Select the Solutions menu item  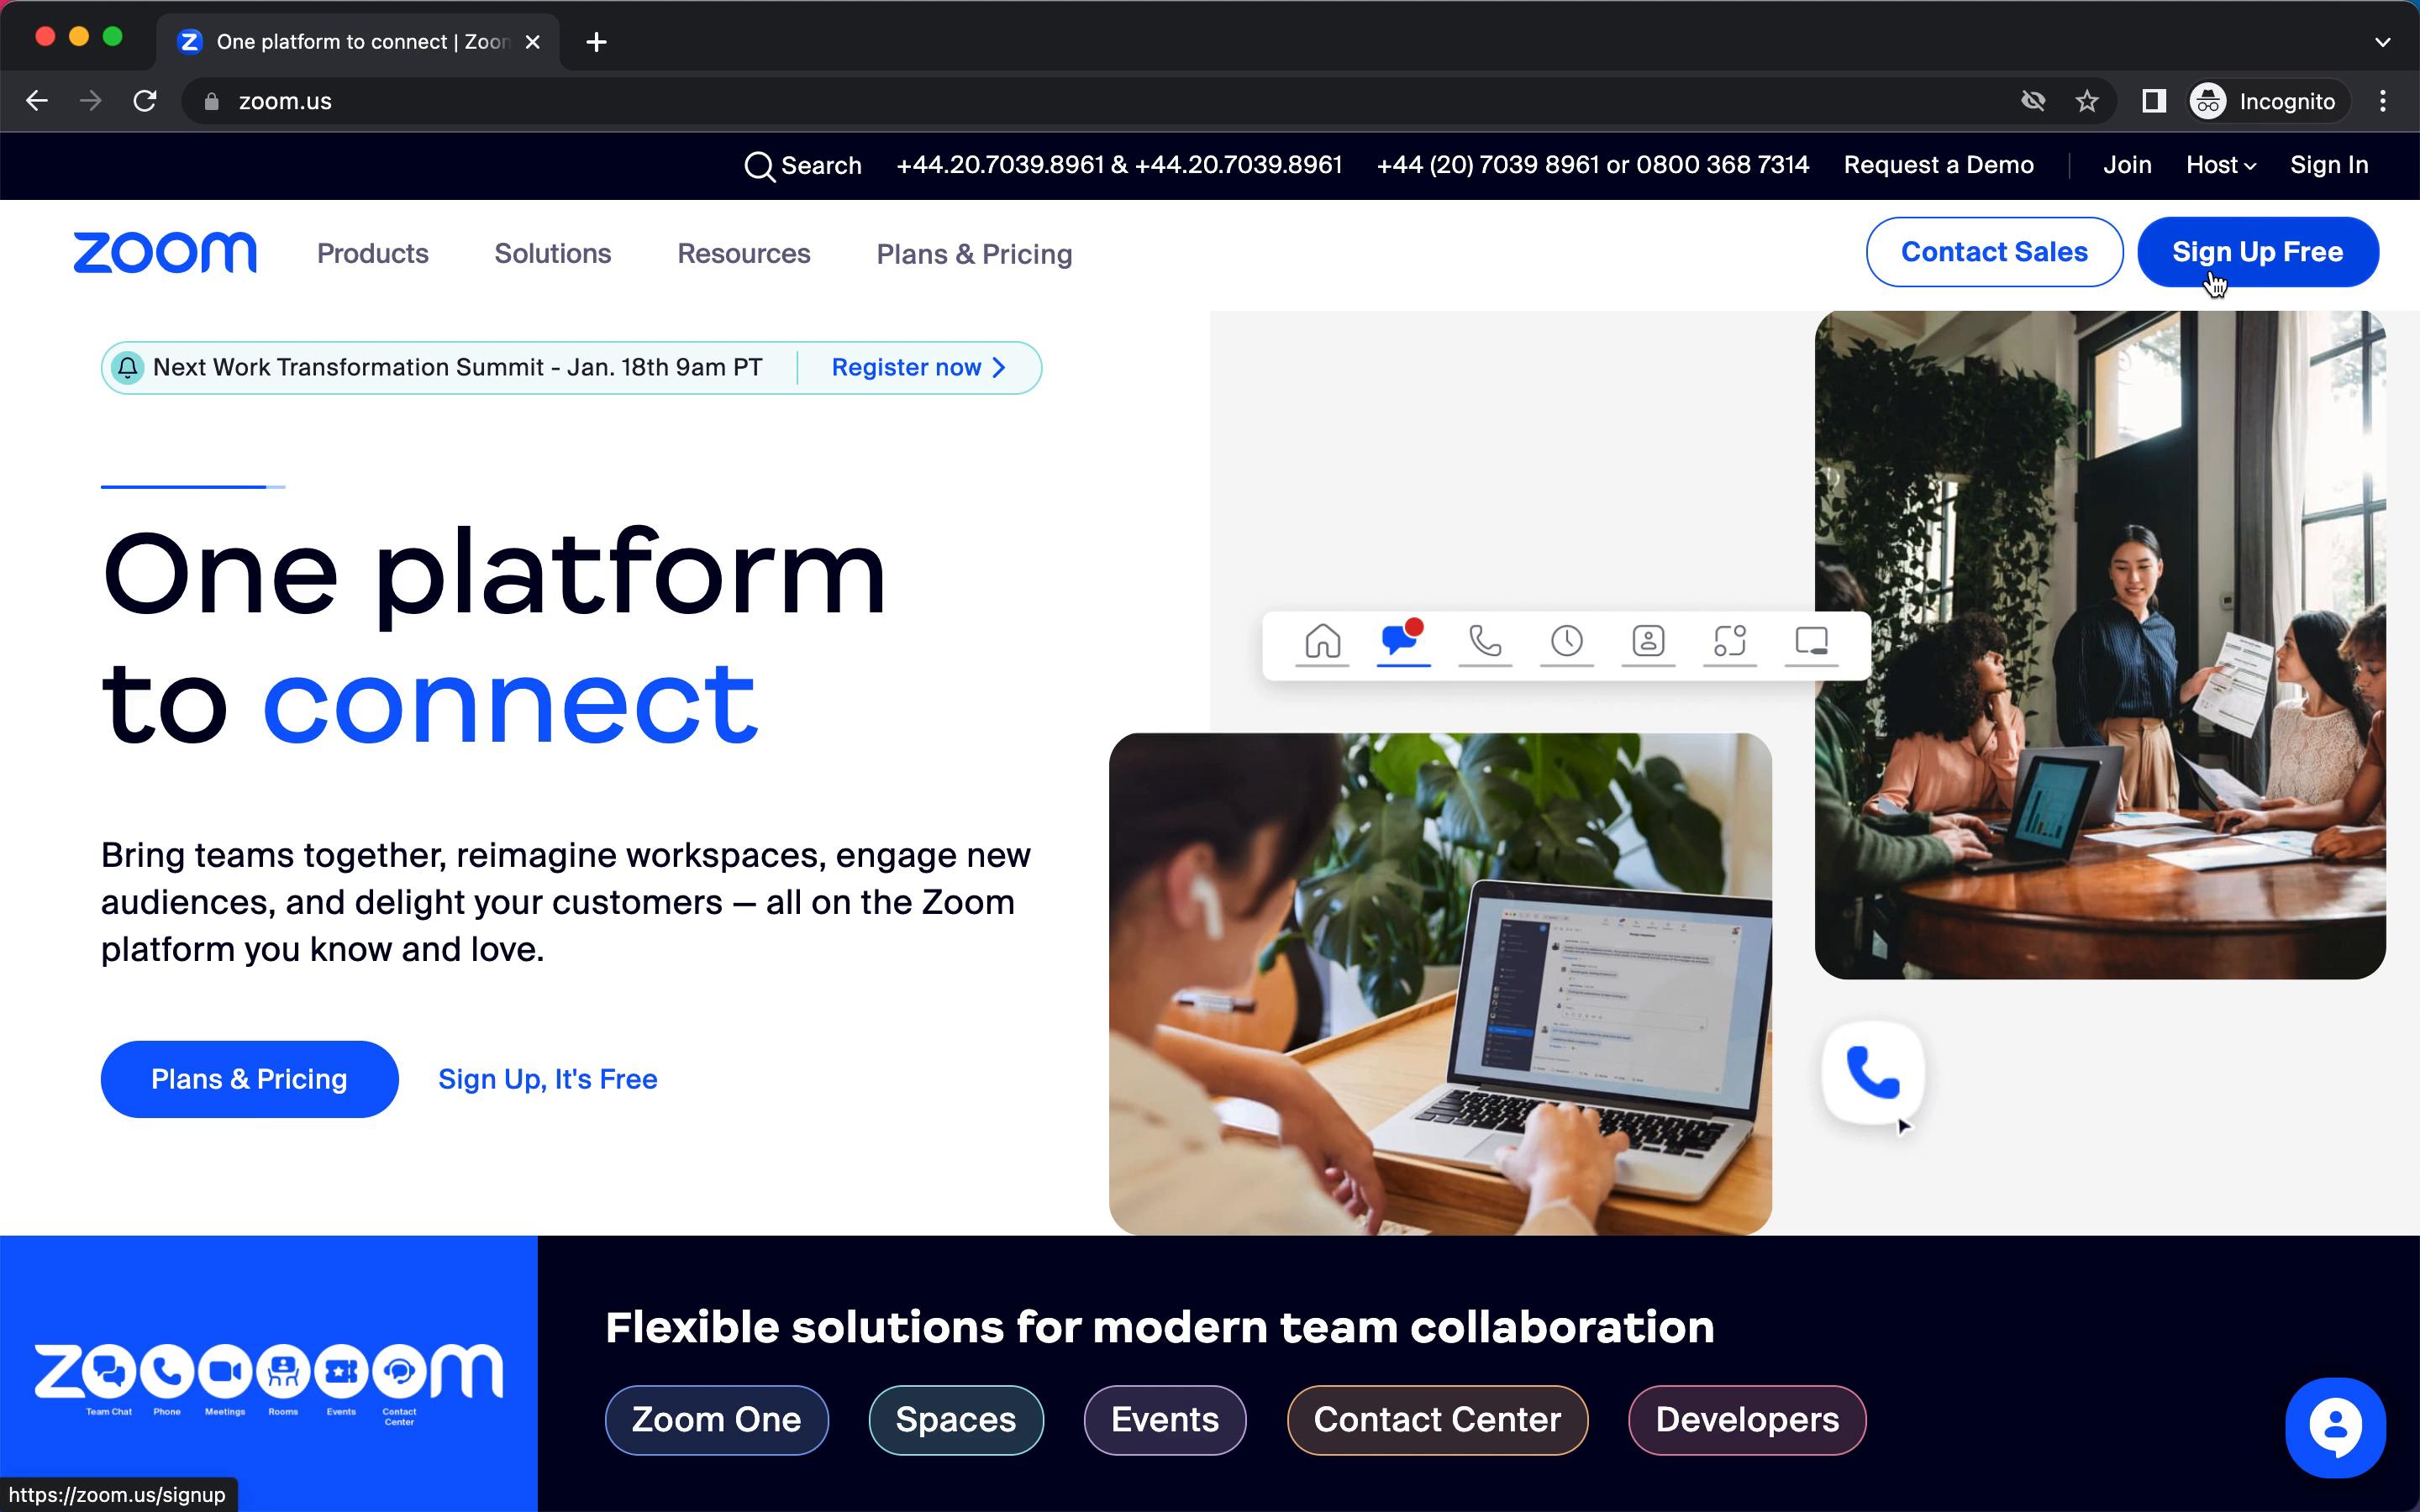554,253
